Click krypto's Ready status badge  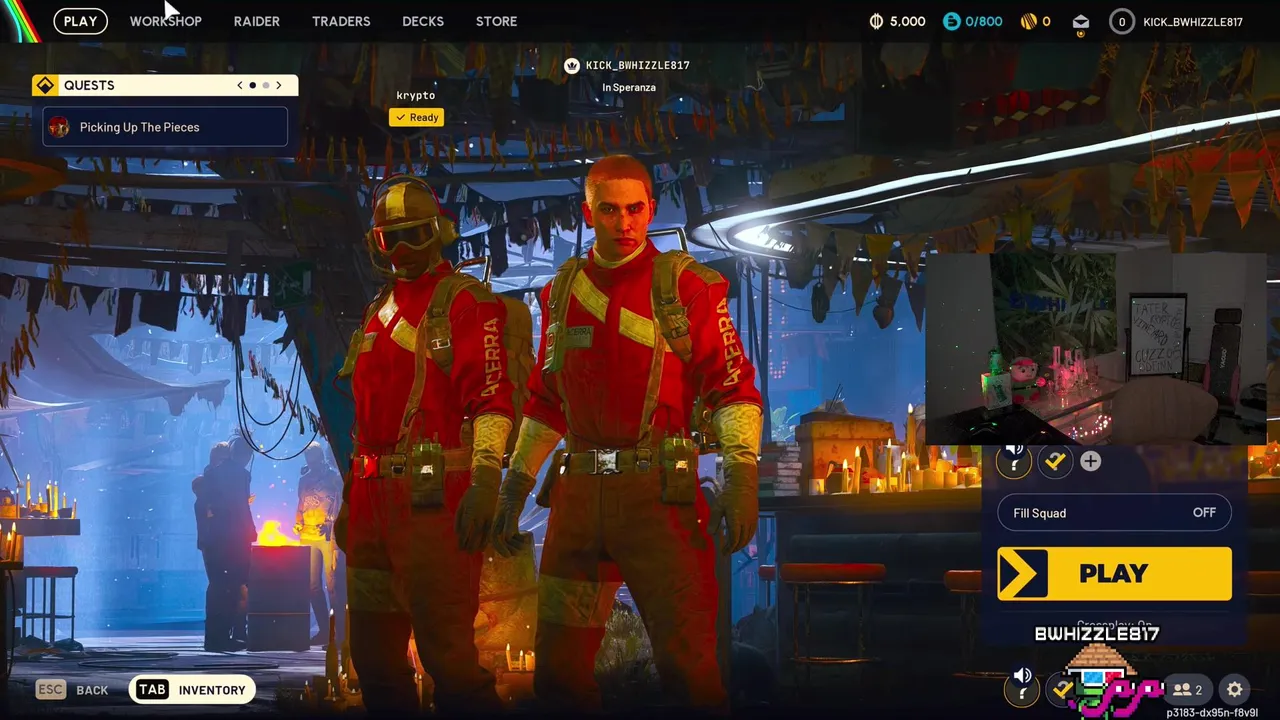click(416, 117)
